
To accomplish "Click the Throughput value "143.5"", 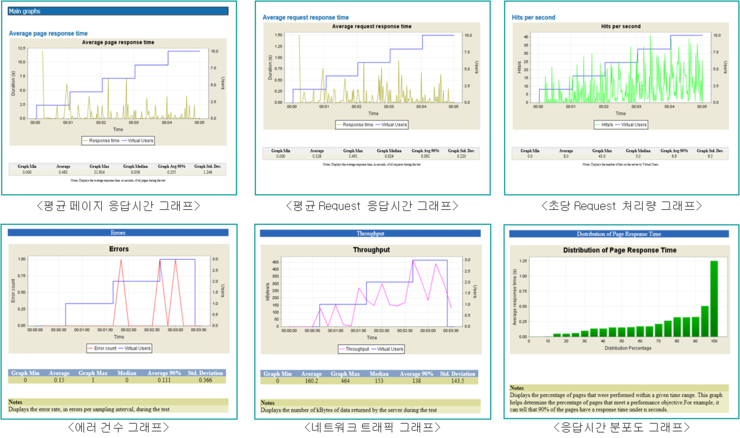I will tap(457, 380).
